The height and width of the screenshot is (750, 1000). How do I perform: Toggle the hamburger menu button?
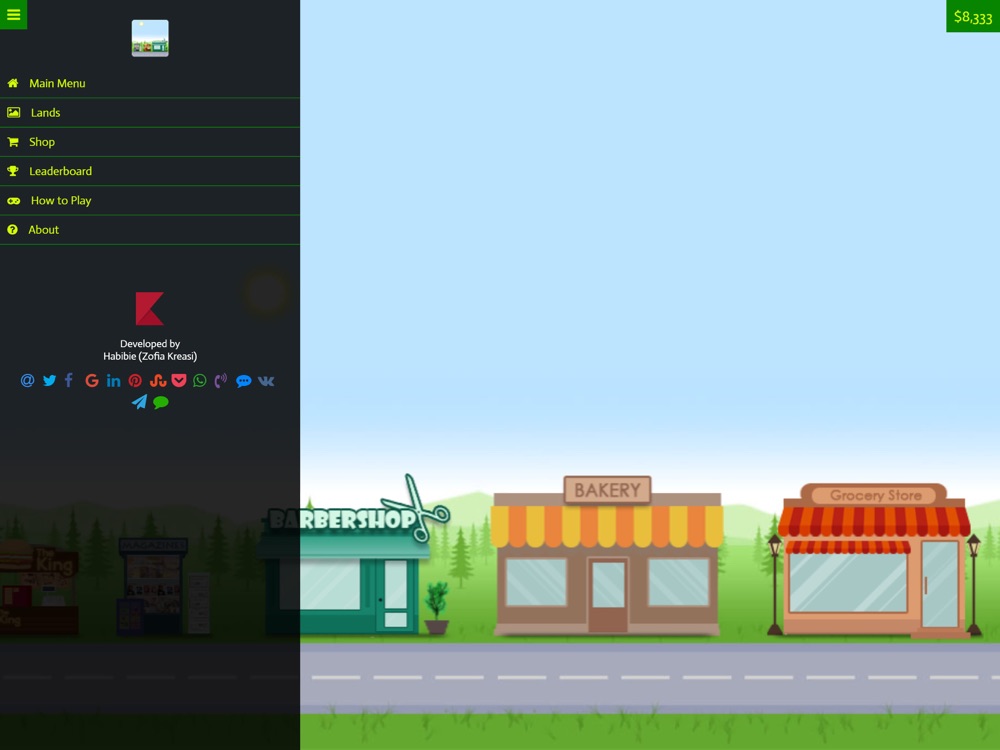coord(13,14)
